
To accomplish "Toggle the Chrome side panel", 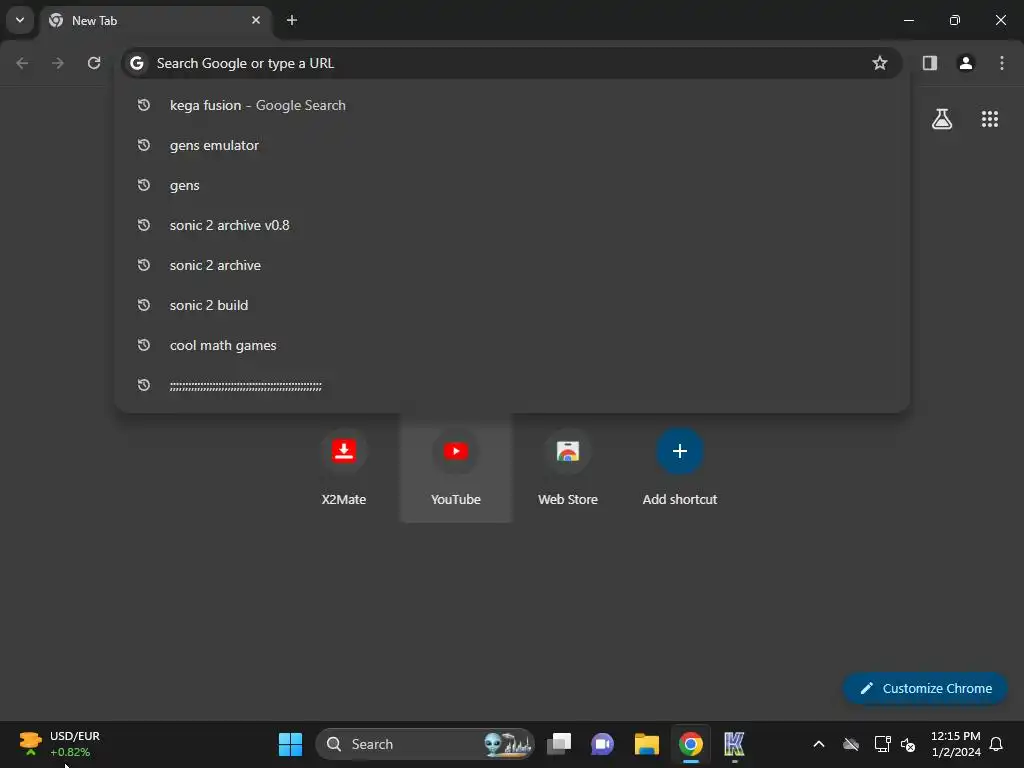I will (x=930, y=63).
